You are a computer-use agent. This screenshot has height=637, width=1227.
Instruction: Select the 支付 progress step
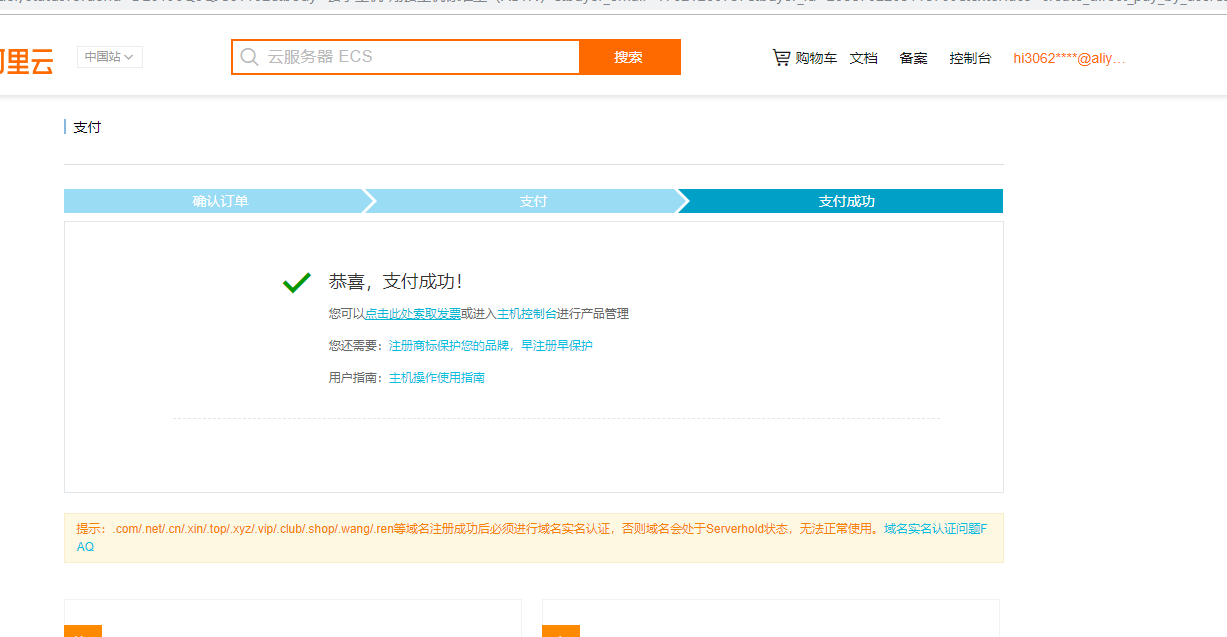(533, 201)
